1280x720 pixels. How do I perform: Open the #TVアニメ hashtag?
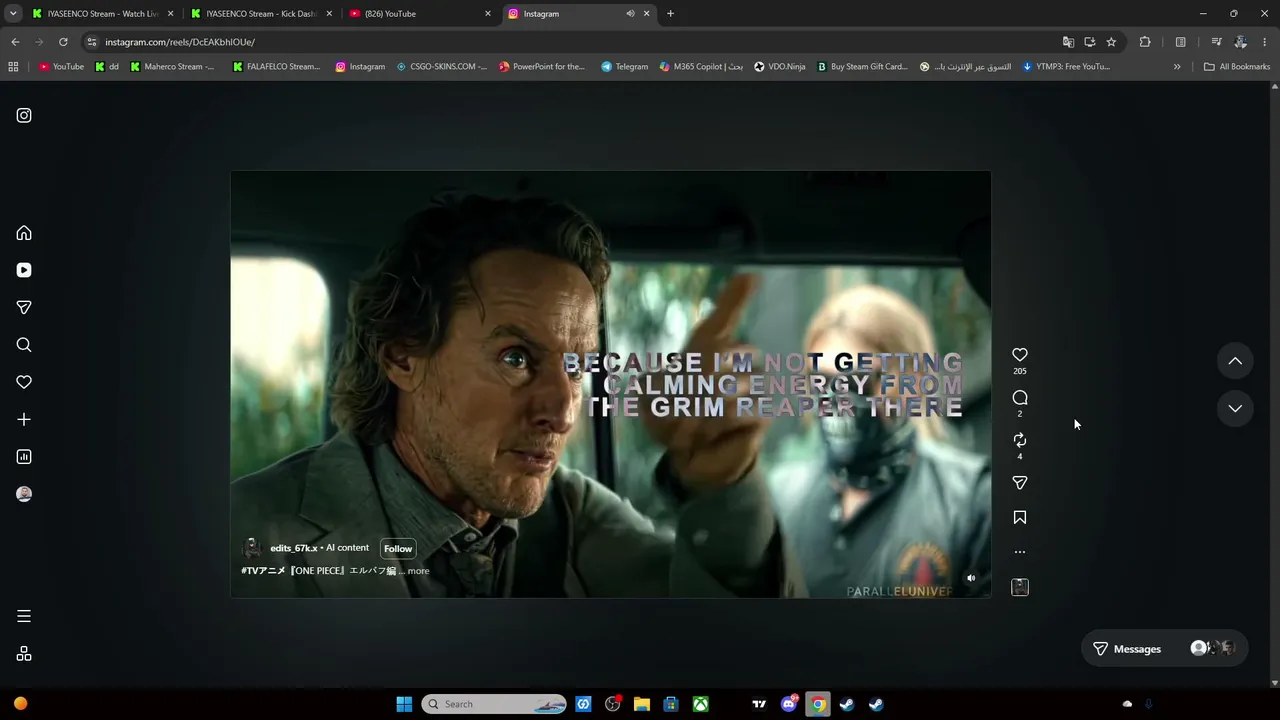click(263, 571)
